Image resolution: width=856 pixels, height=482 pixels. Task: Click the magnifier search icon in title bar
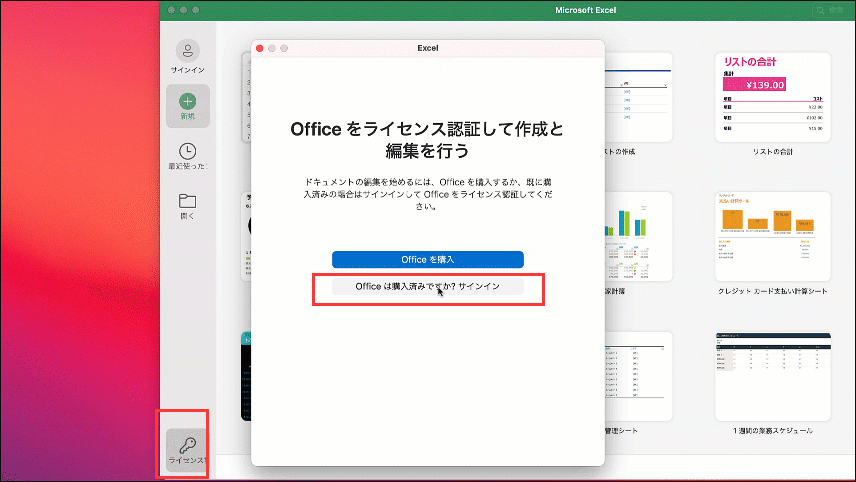821,10
